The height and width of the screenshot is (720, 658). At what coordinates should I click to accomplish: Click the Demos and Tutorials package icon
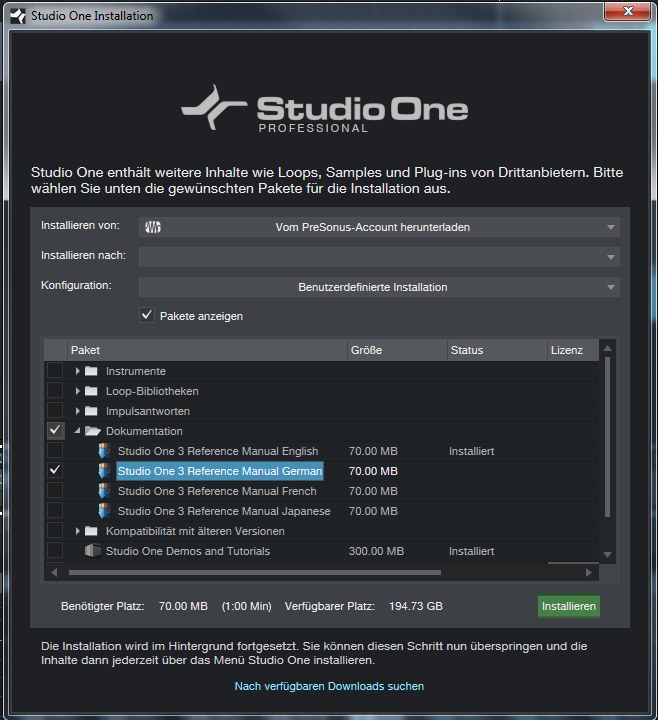[x=93, y=551]
